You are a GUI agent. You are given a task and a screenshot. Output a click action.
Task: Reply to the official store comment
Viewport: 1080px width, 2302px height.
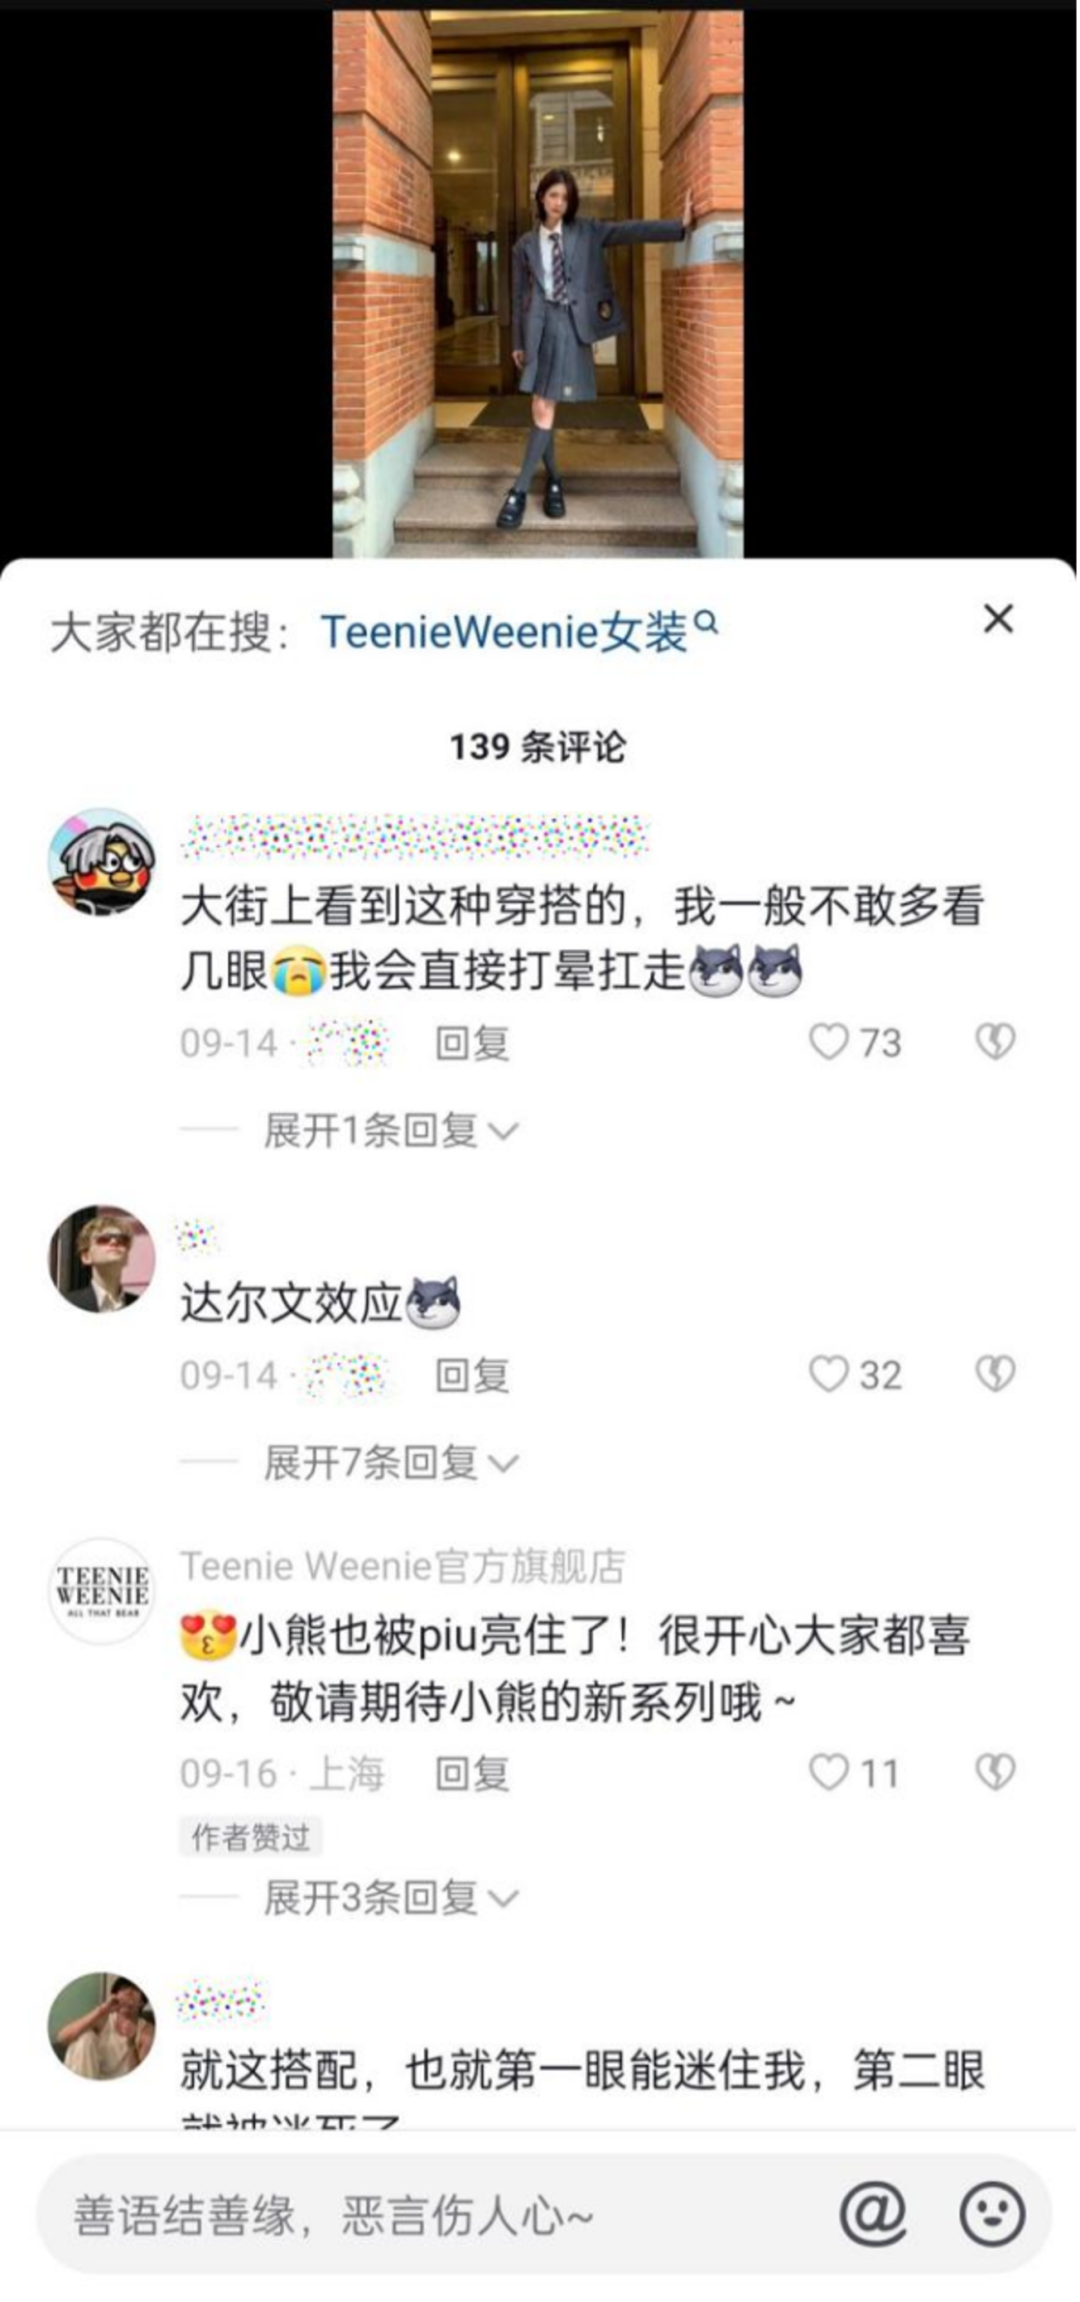[472, 1773]
